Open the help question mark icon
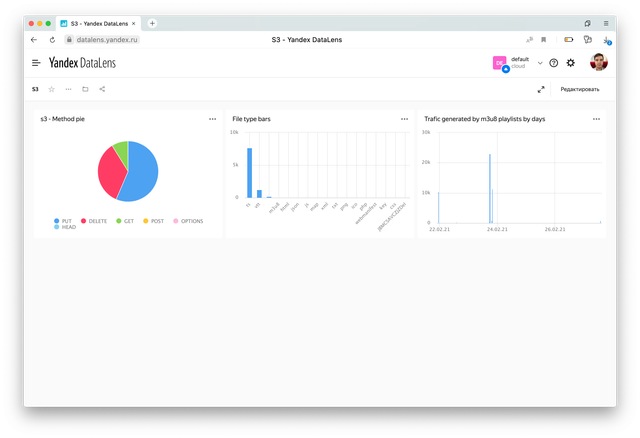 tap(554, 62)
